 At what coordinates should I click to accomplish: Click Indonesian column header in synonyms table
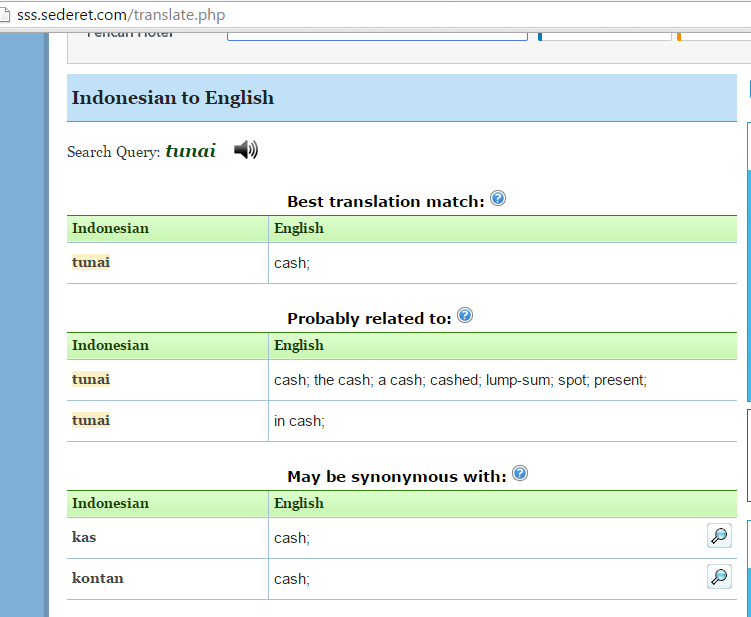(x=110, y=503)
